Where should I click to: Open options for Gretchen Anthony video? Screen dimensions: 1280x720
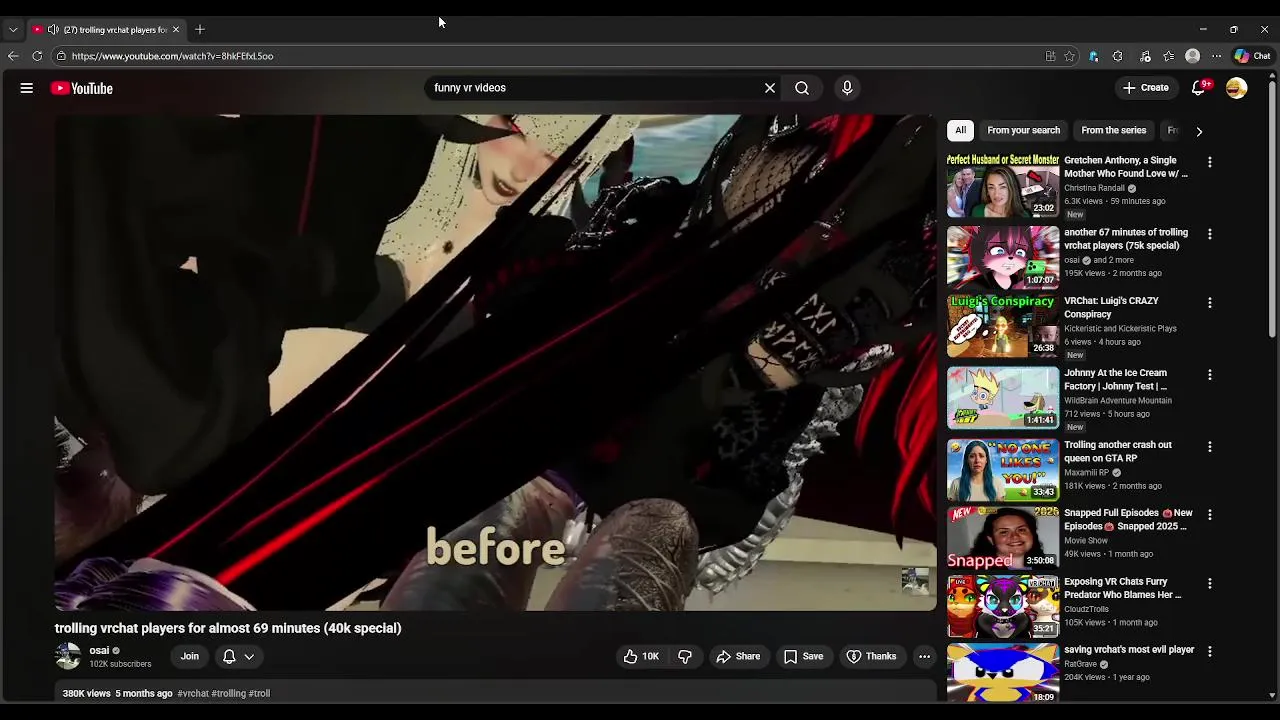[1210, 162]
